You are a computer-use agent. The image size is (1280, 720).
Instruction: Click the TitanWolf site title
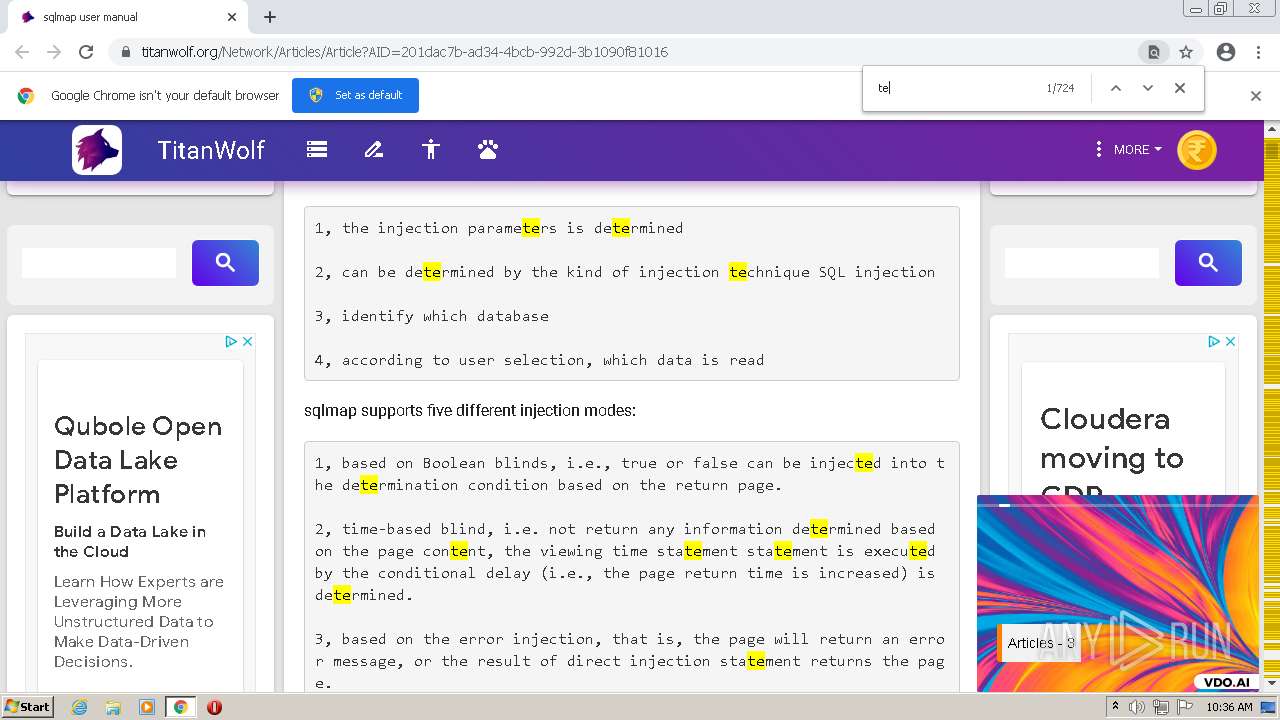[211, 150]
